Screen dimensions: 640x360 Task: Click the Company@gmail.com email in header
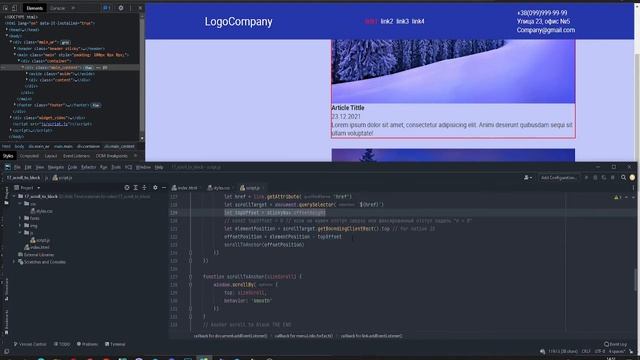pos(546,30)
